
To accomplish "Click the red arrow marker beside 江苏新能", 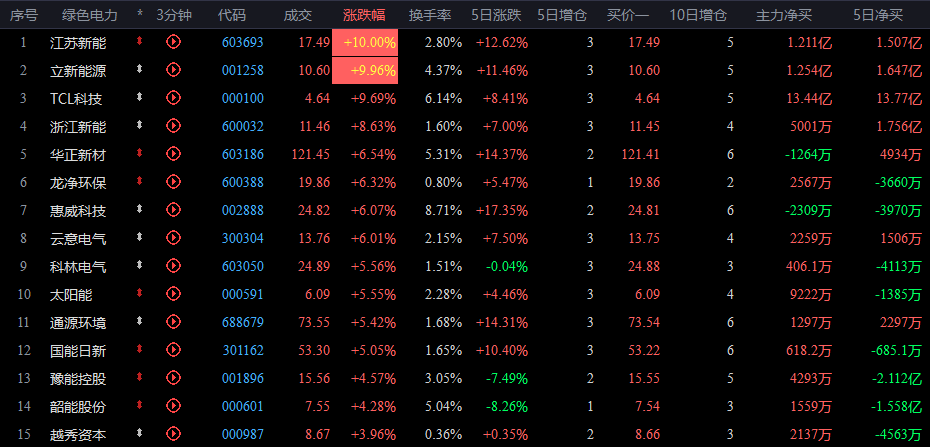I will (x=140, y=41).
